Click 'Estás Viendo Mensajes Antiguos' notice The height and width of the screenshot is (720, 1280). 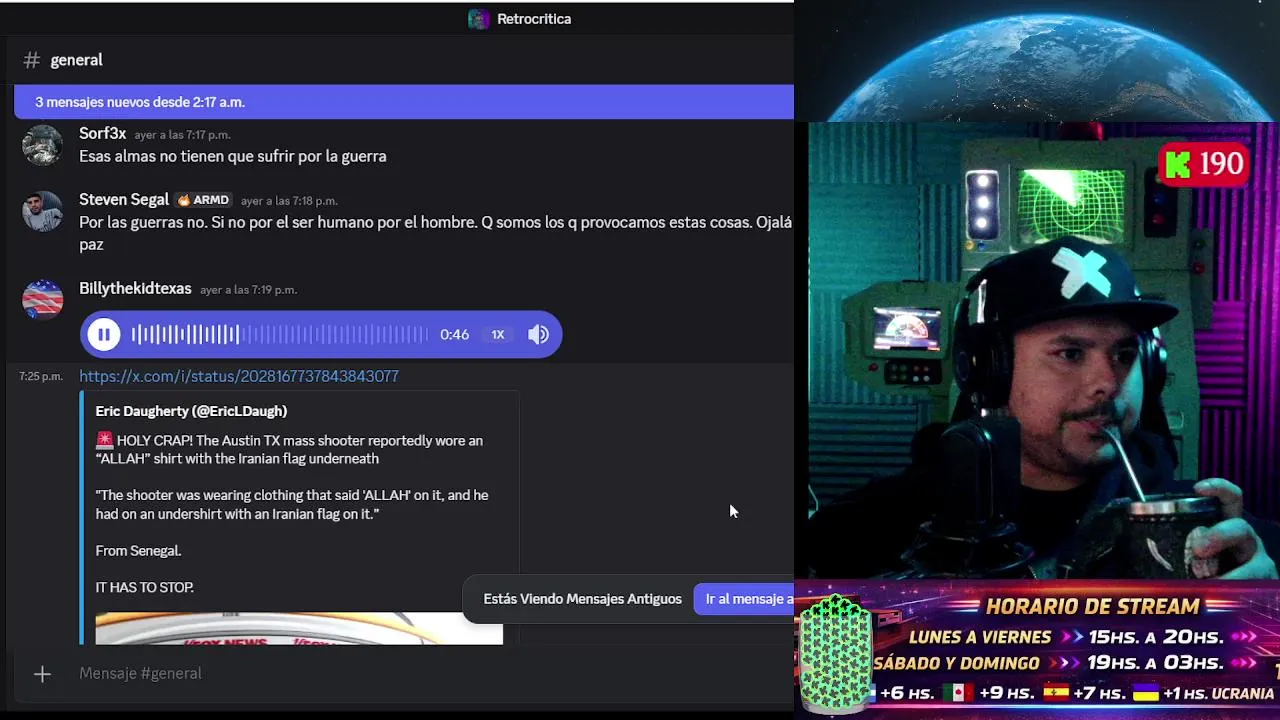point(582,599)
